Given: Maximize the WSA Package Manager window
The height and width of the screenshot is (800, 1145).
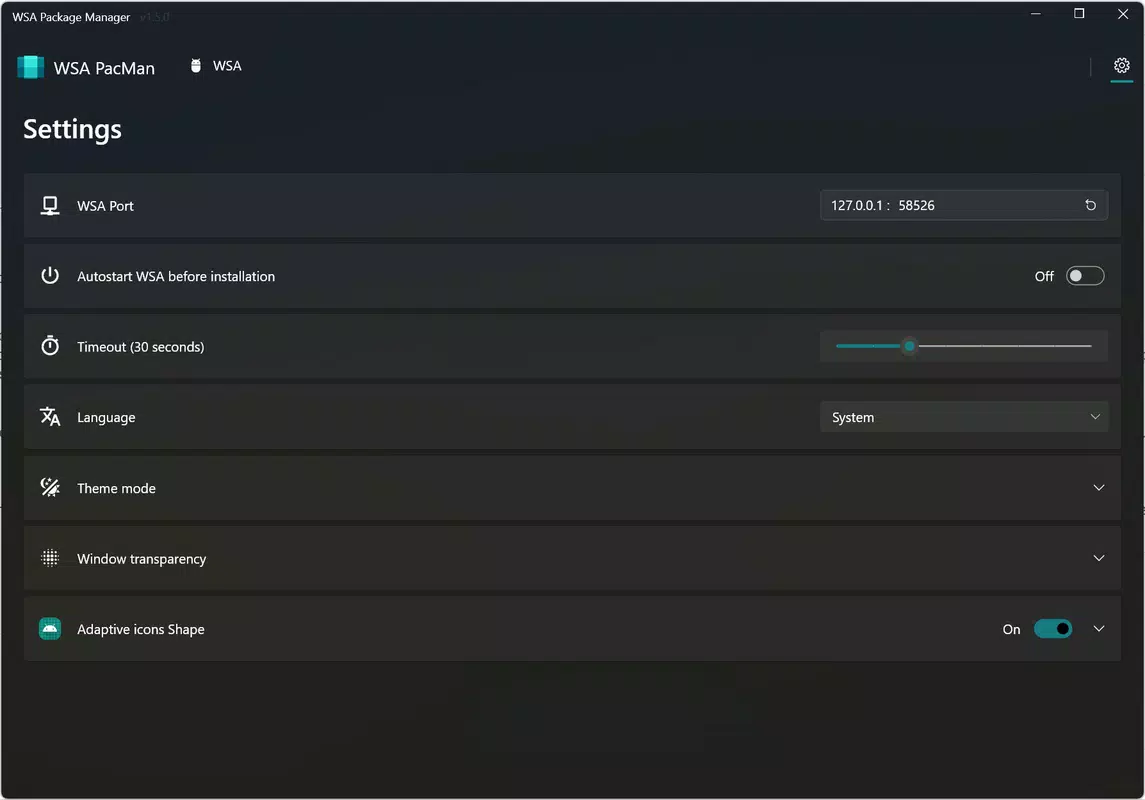Looking at the screenshot, I should [1079, 14].
